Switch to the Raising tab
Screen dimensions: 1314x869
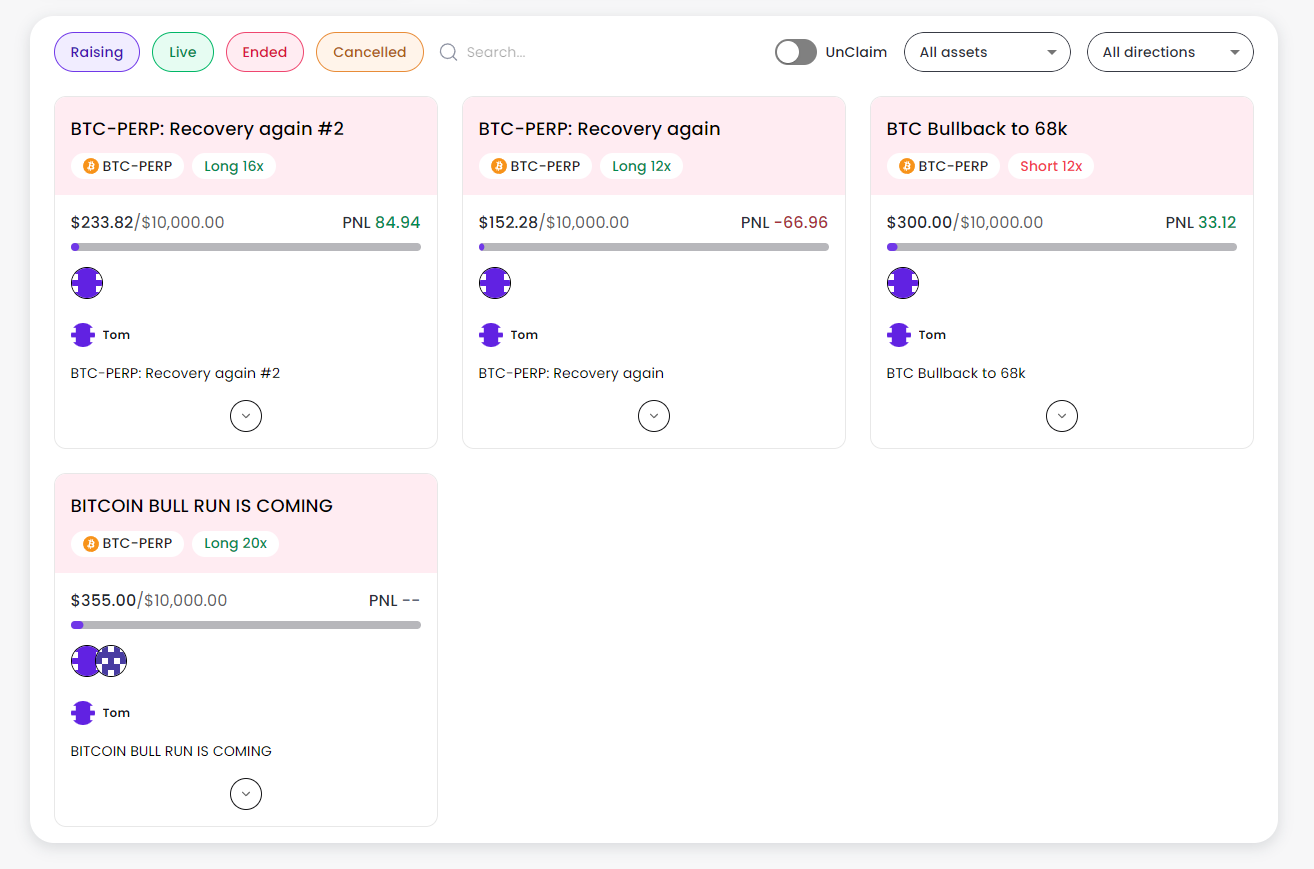[97, 52]
